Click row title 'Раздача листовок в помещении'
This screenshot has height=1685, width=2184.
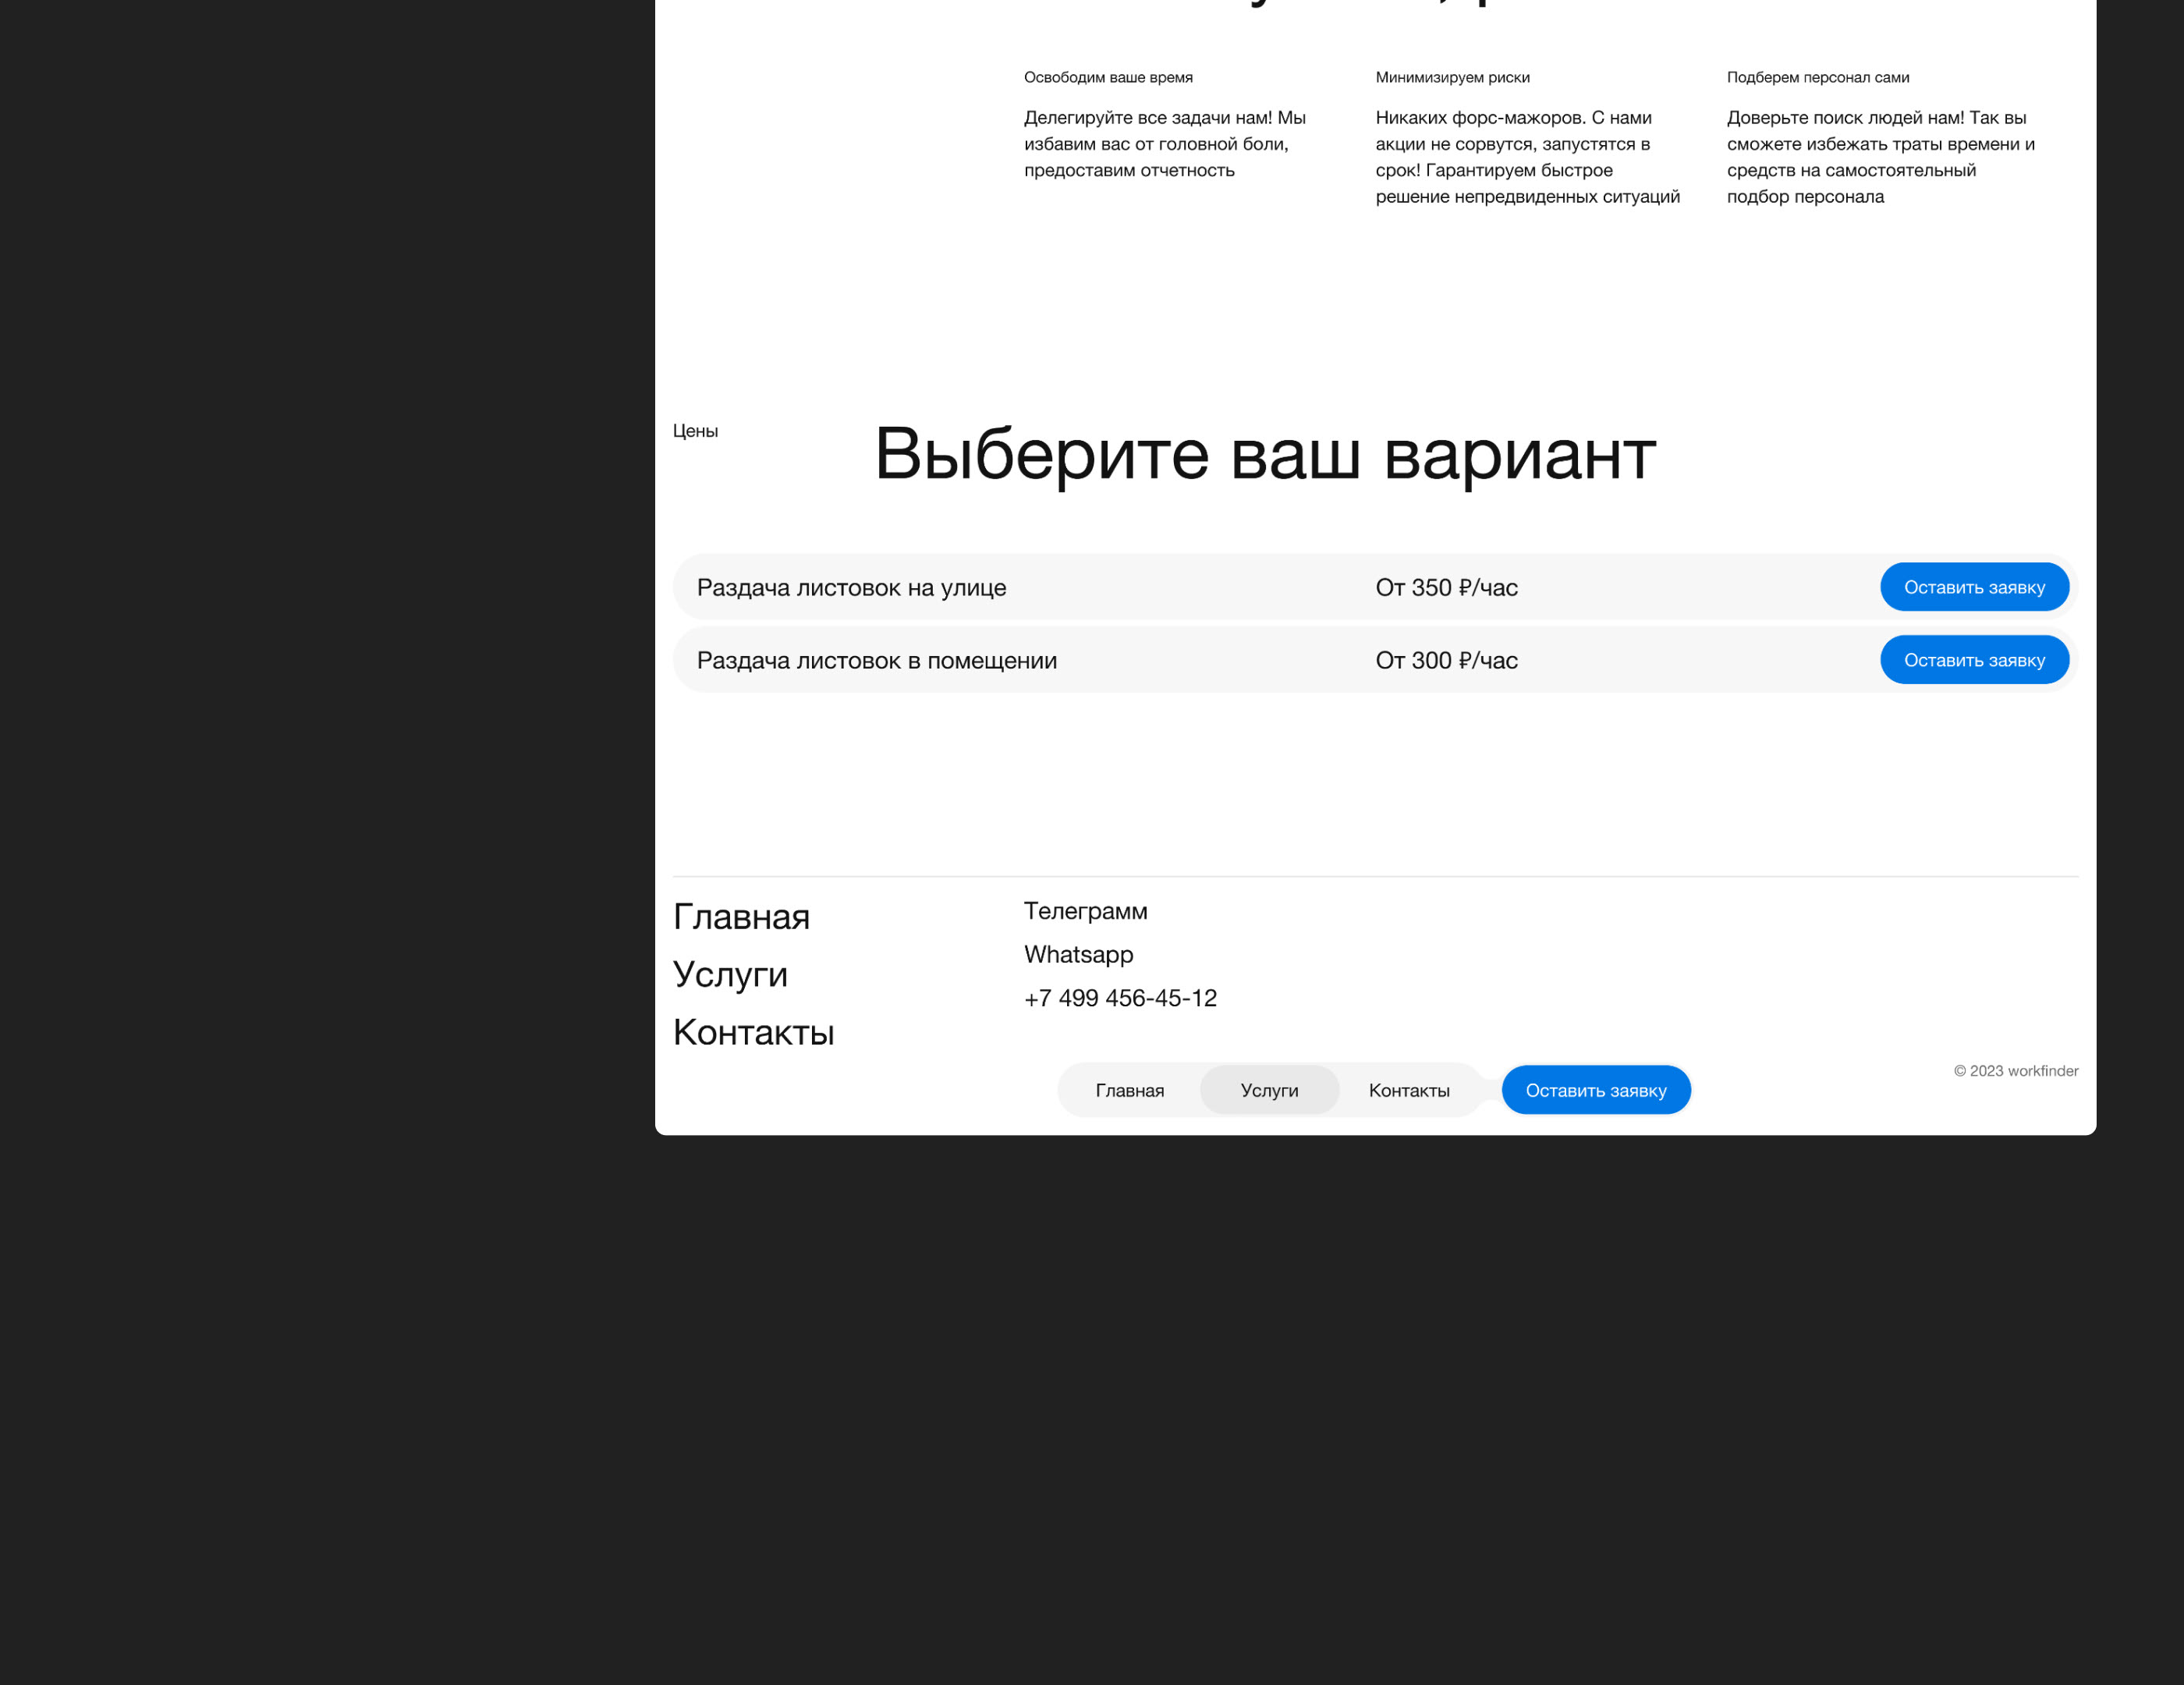876,661
